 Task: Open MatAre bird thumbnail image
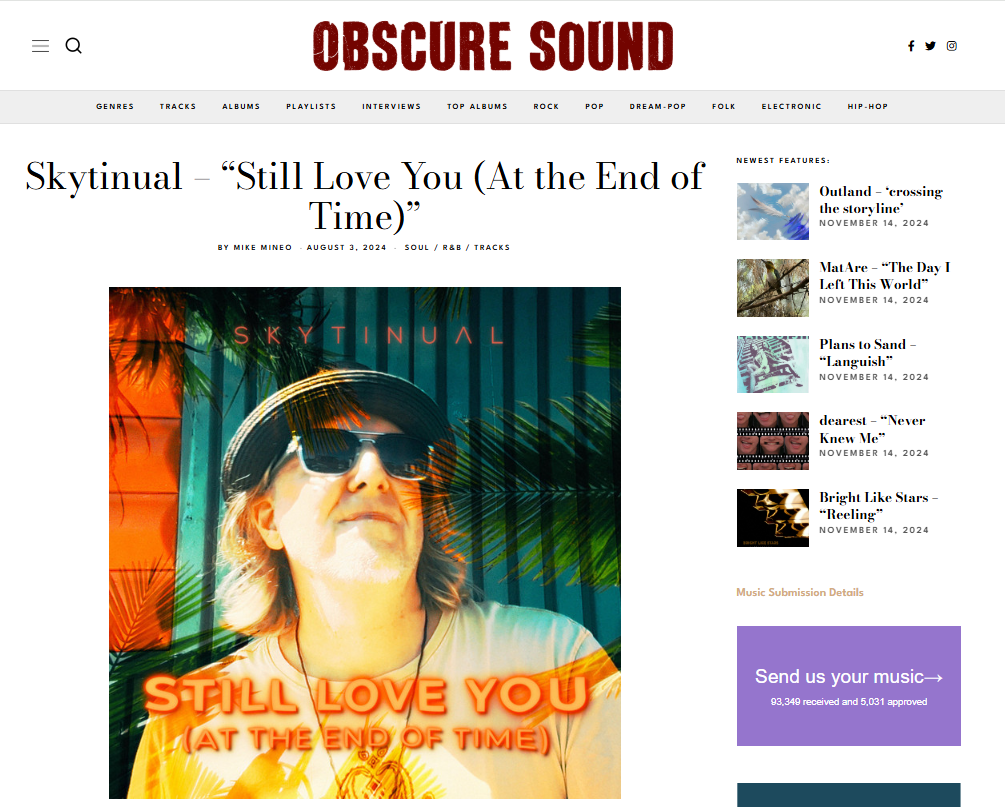(x=772, y=288)
